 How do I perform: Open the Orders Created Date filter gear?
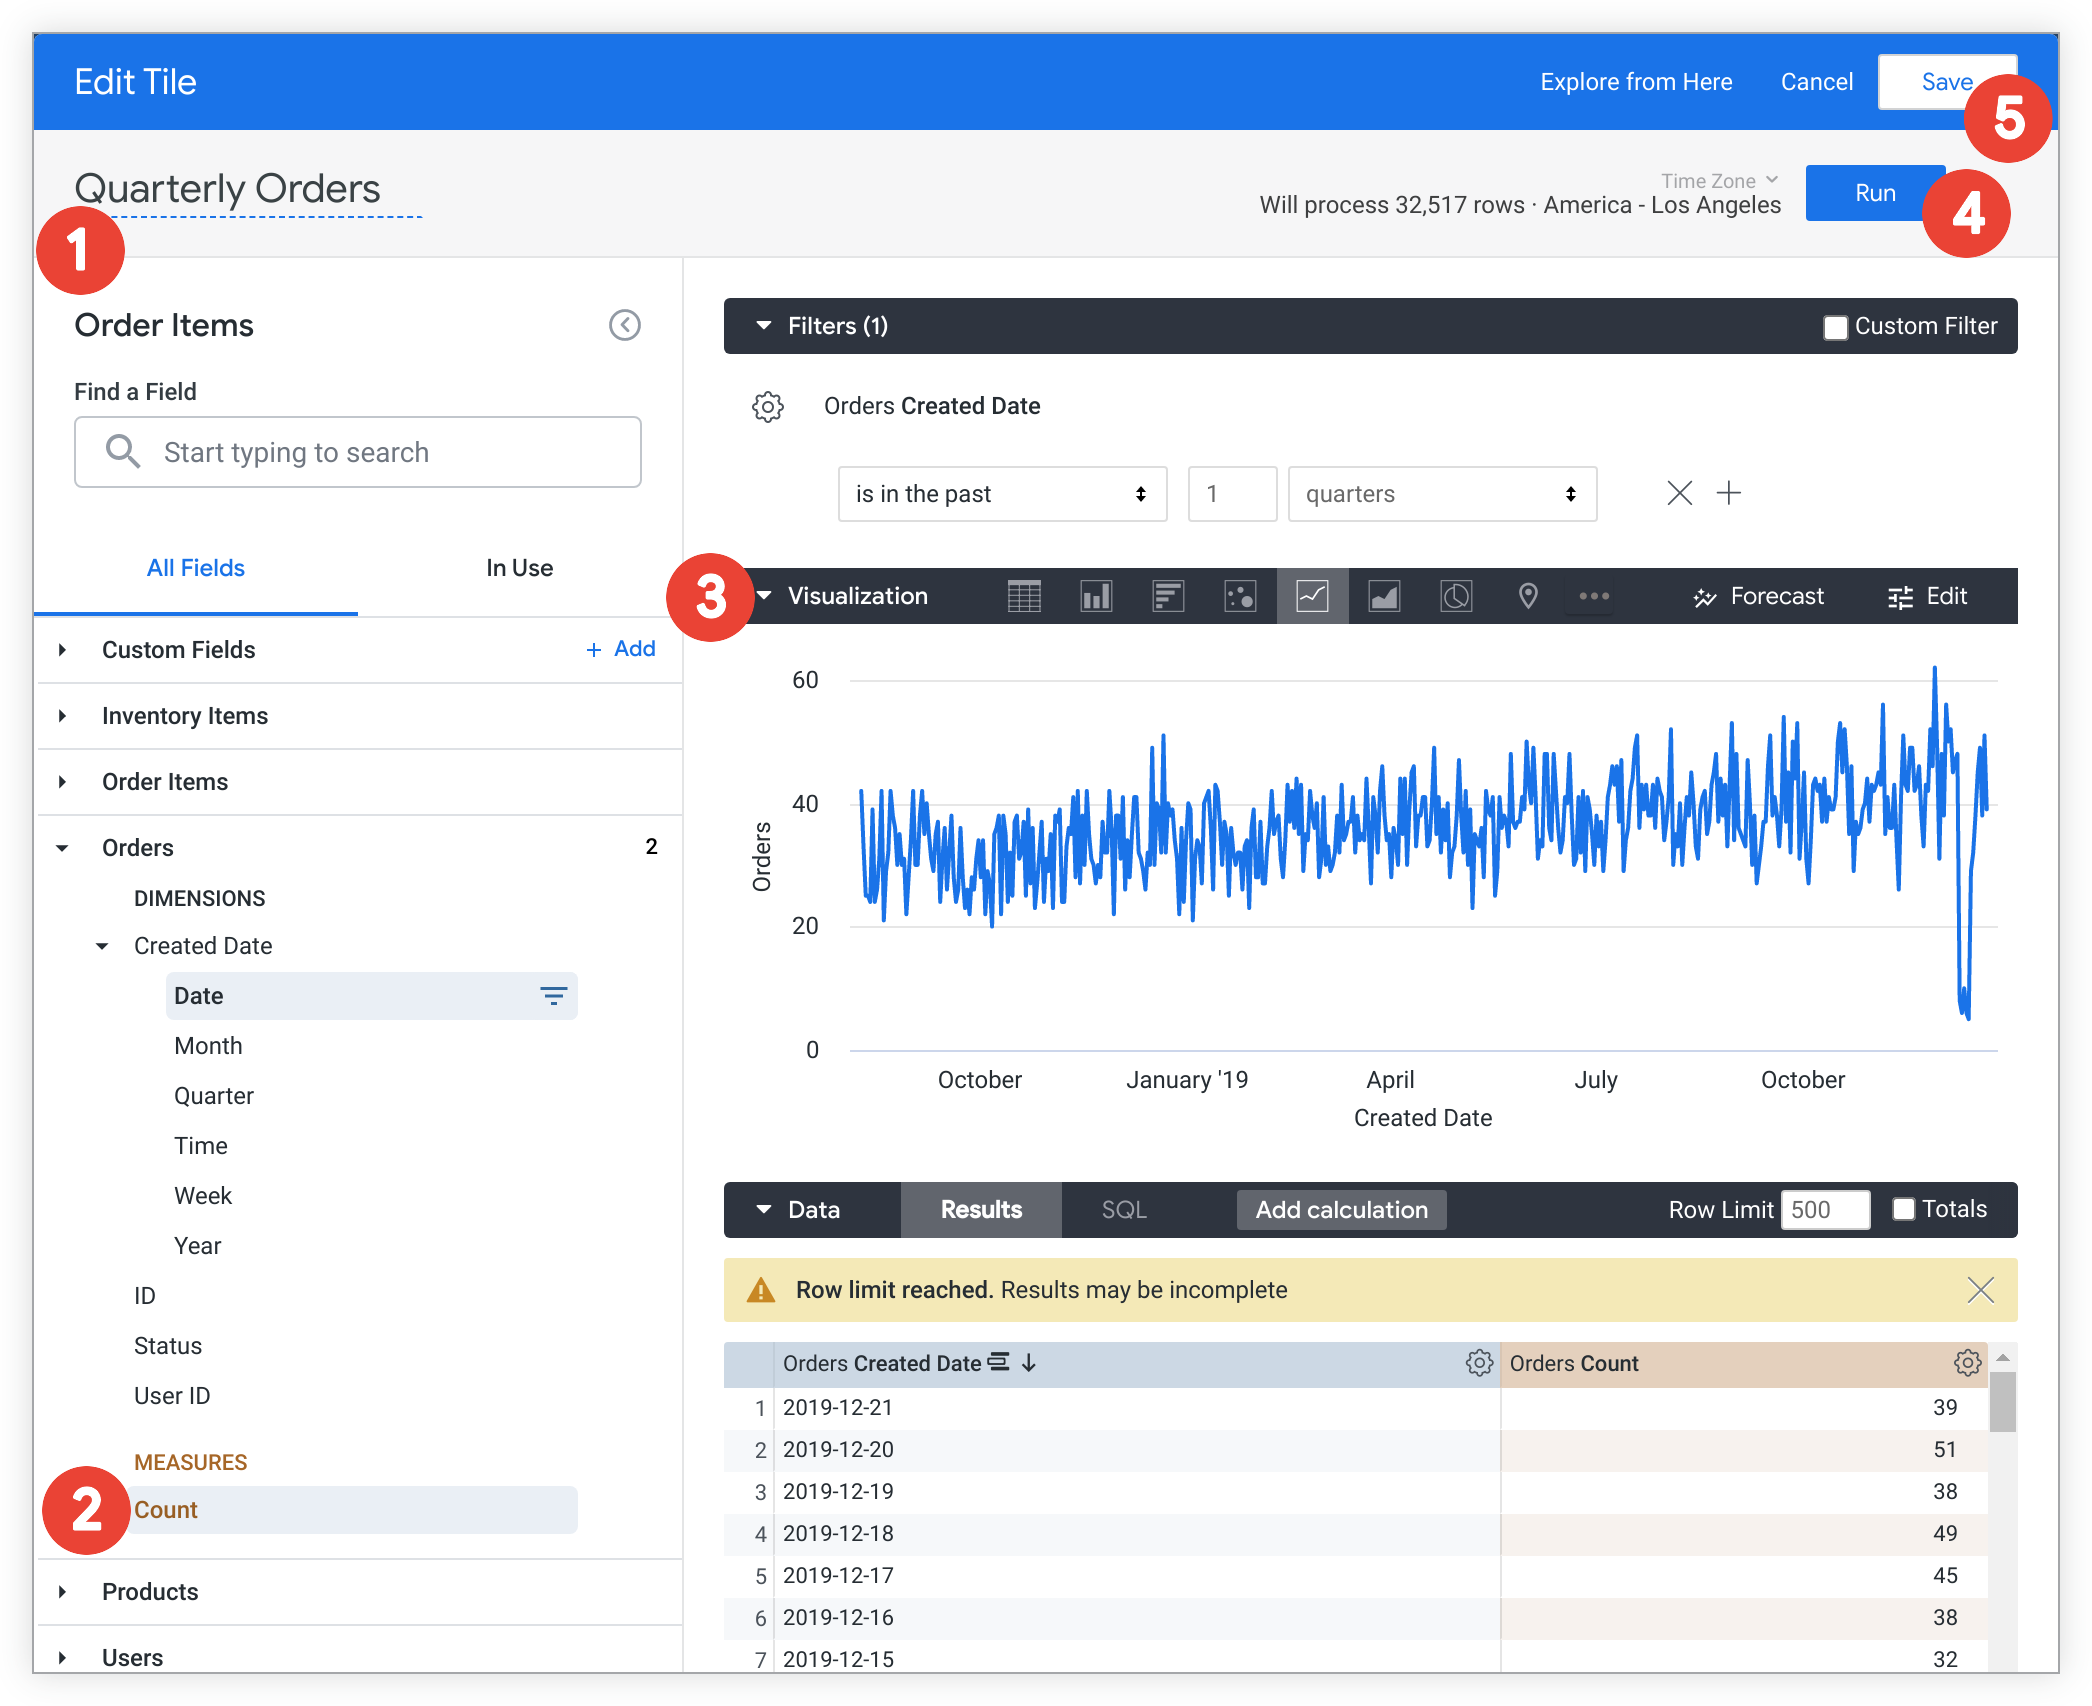point(768,406)
